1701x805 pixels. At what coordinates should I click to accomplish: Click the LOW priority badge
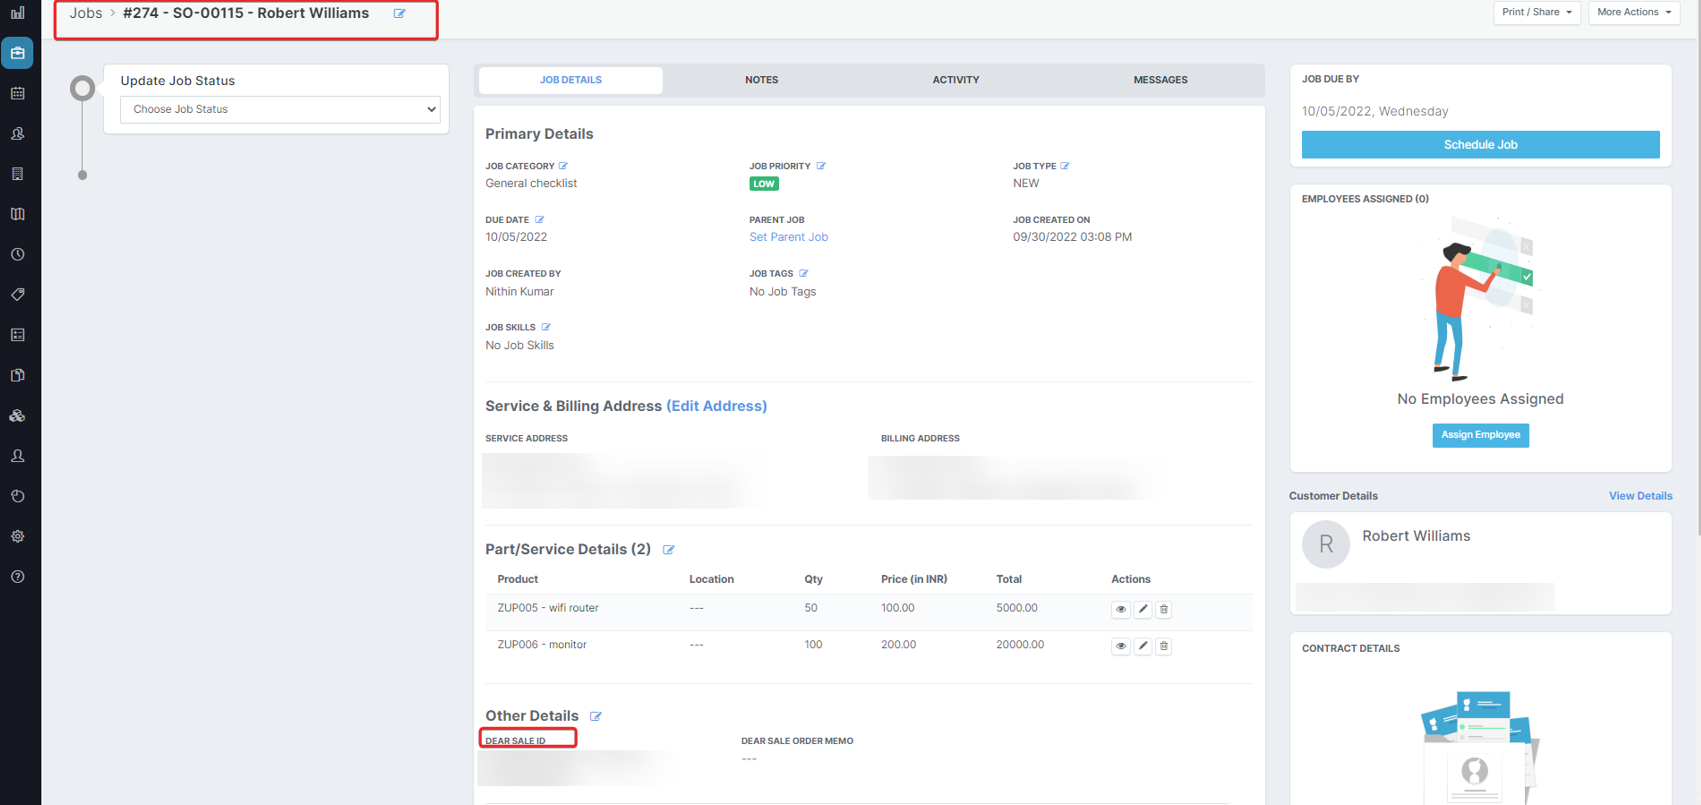[764, 184]
